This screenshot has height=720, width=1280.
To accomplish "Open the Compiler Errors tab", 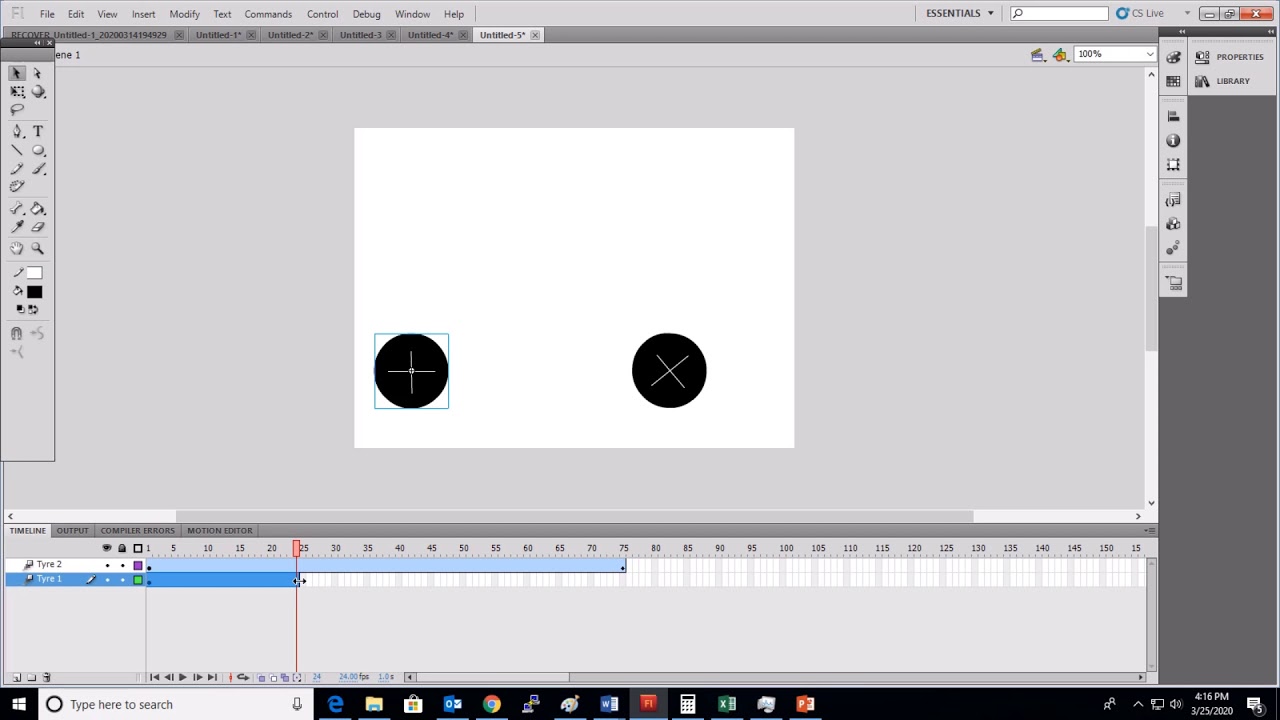I will tap(137, 531).
